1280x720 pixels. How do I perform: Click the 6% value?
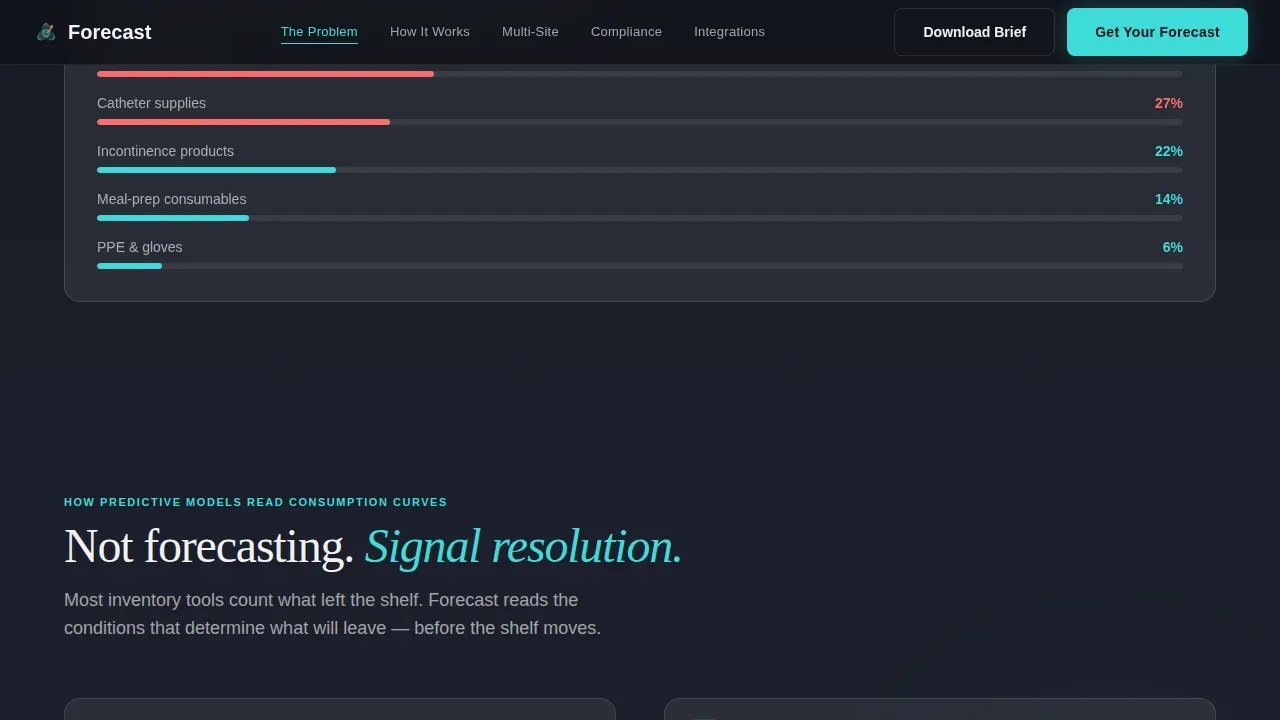pyautogui.click(x=1172, y=247)
